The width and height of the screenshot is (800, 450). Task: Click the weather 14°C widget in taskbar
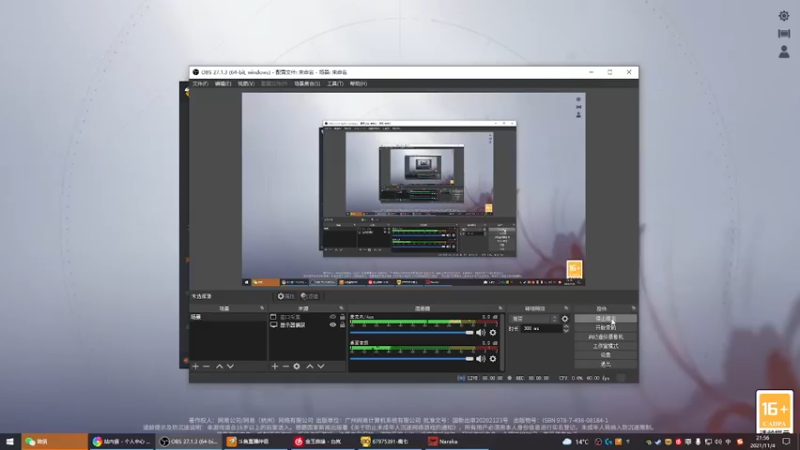coord(576,442)
